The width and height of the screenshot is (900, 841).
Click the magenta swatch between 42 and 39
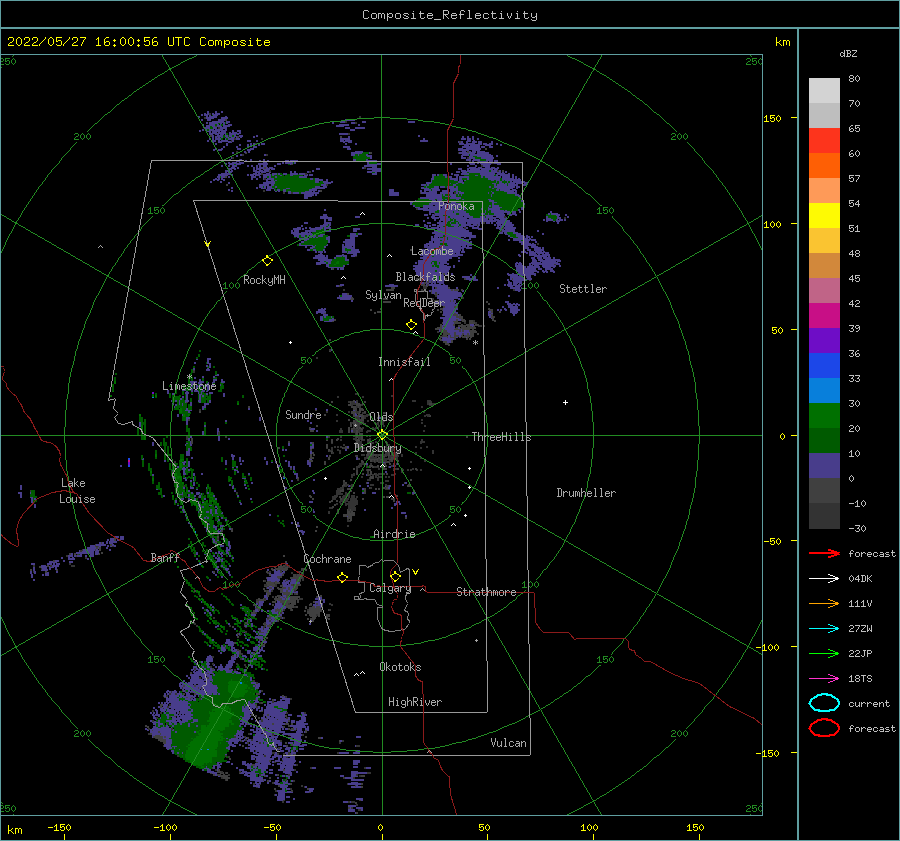[x=824, y=315]
